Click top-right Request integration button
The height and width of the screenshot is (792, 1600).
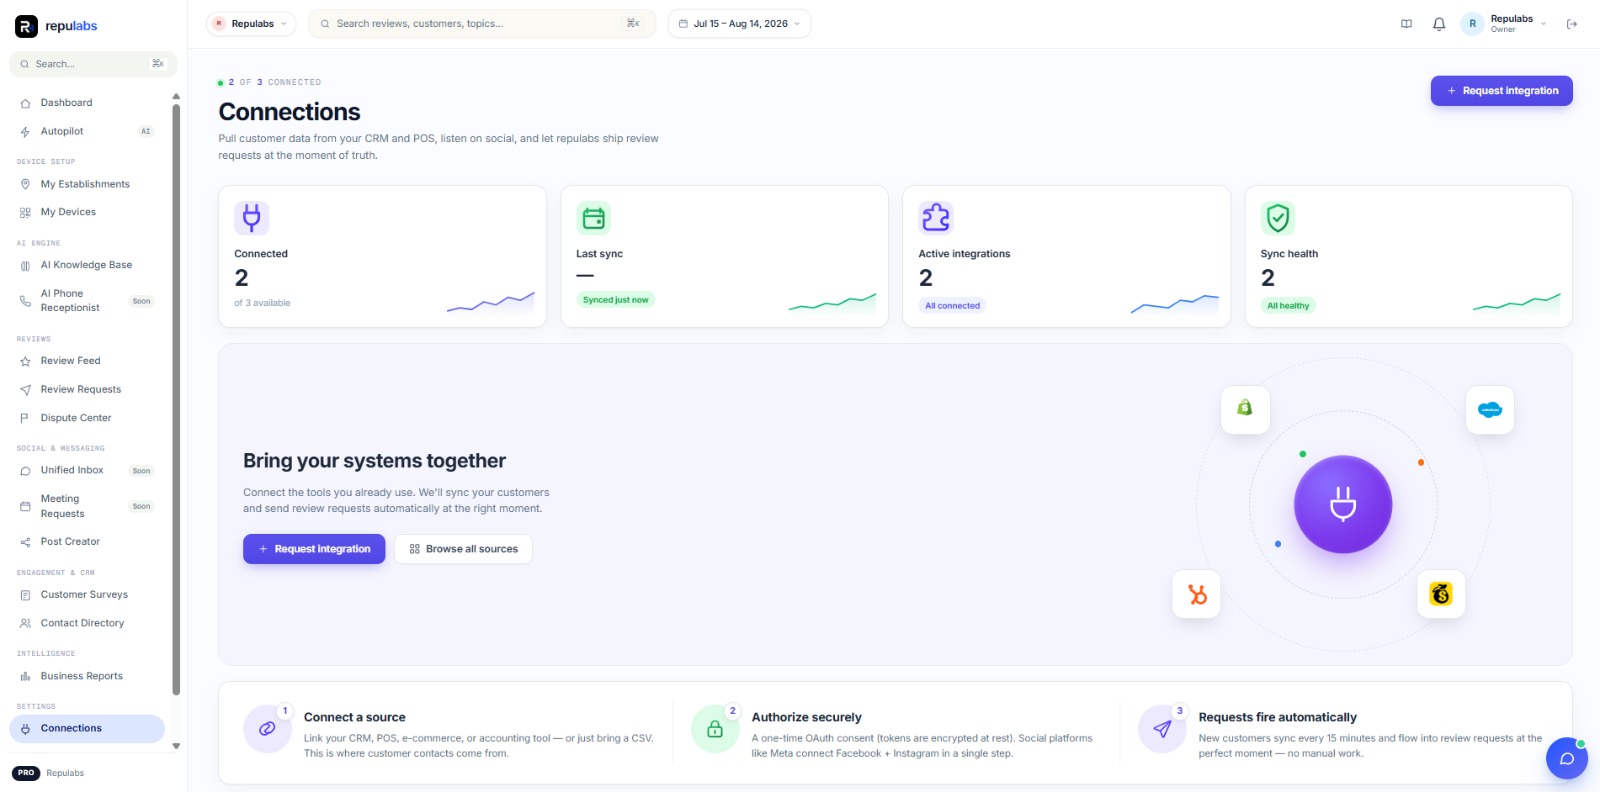pyautogui.click(x=1501, y=91)
